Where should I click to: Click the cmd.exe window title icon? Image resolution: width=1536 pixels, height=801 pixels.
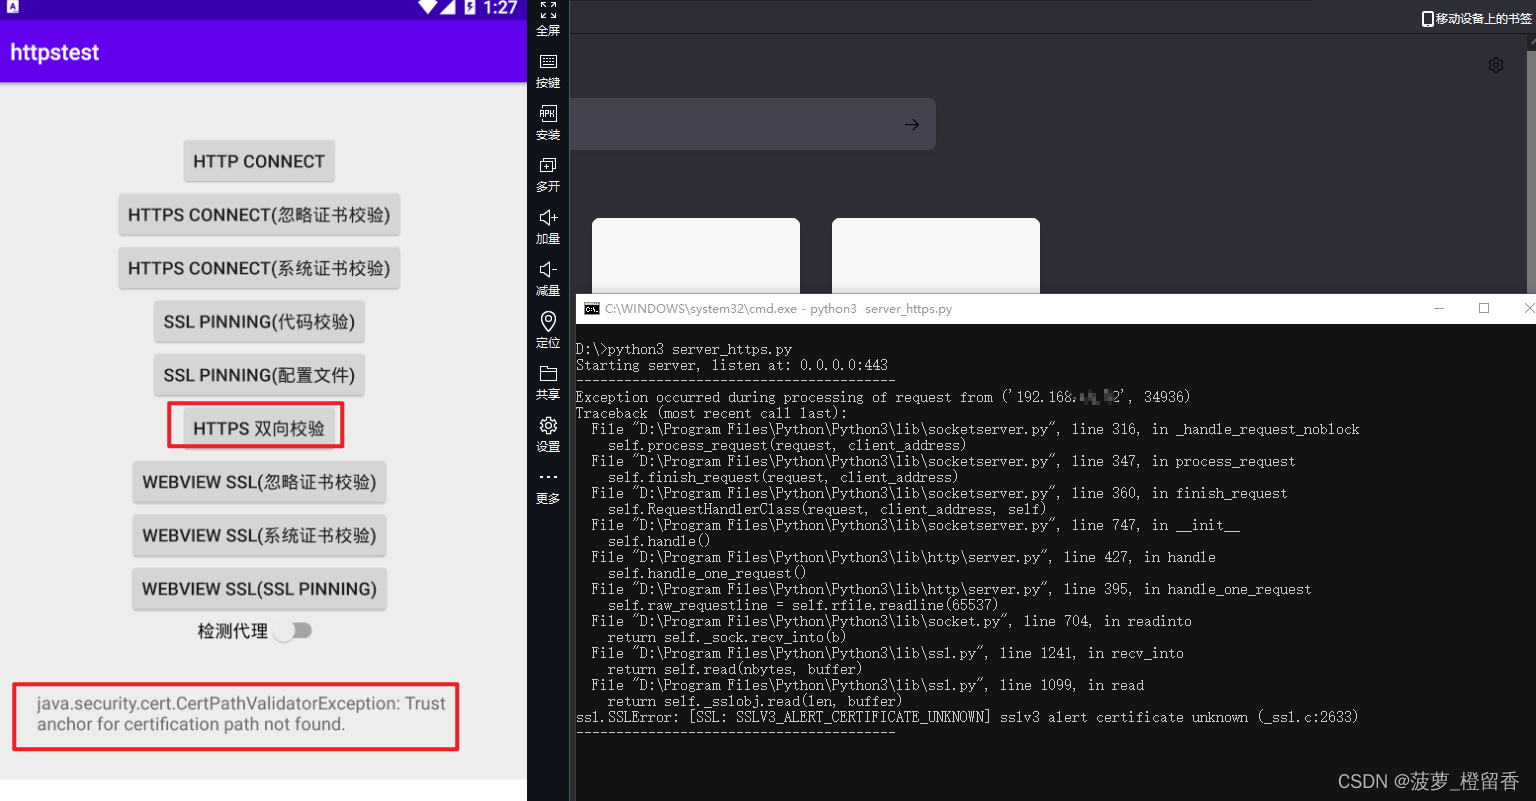tap(592, 309)
